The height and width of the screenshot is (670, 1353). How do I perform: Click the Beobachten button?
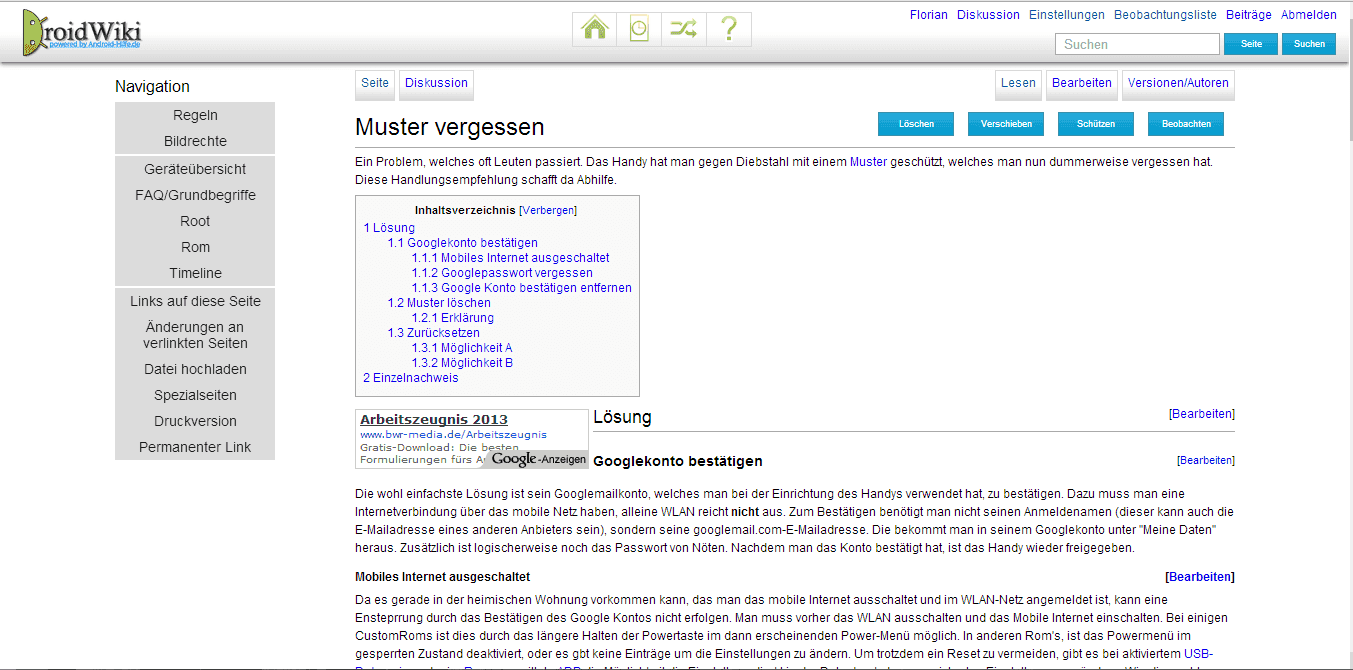click(1186, 124)
